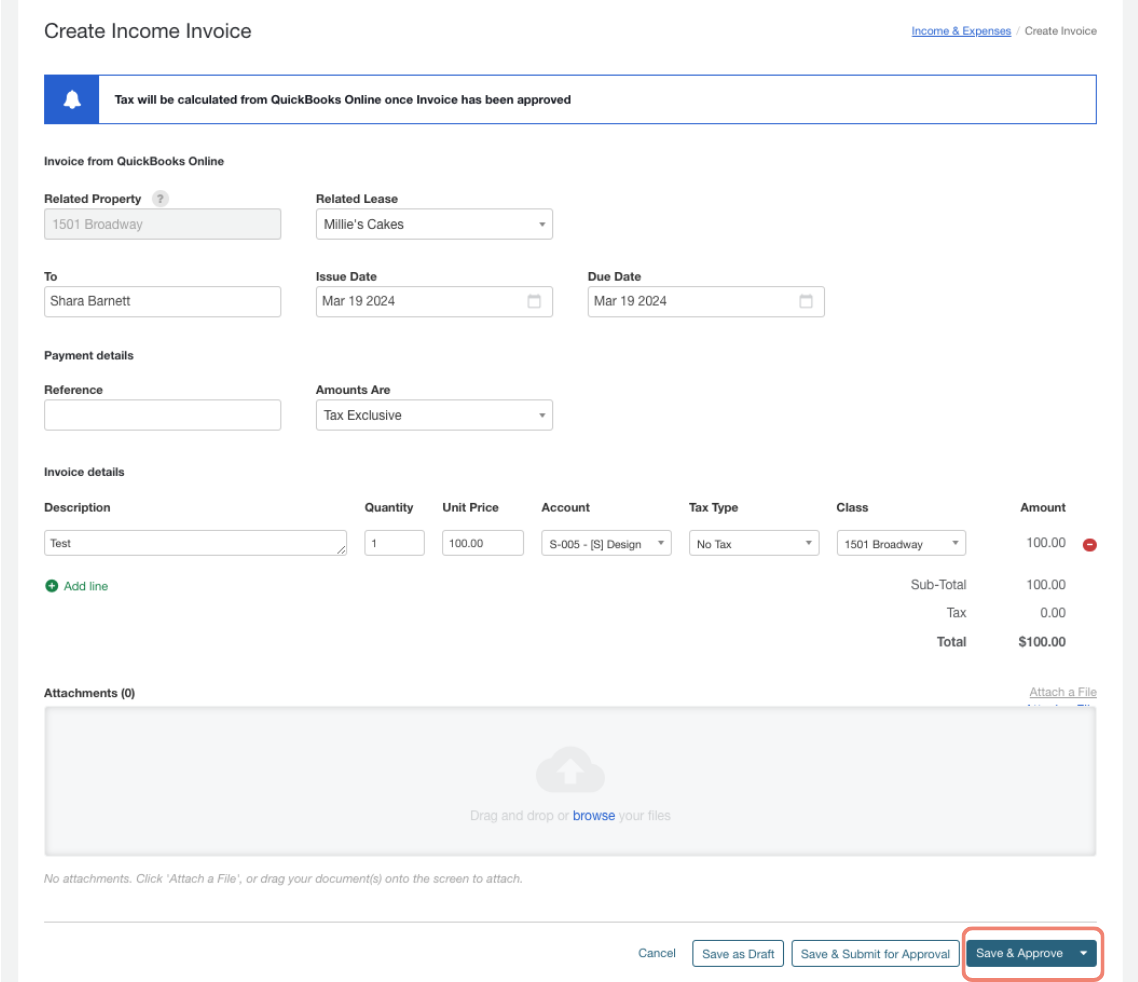Click the upload cloud in attachments area

(569, 769)
